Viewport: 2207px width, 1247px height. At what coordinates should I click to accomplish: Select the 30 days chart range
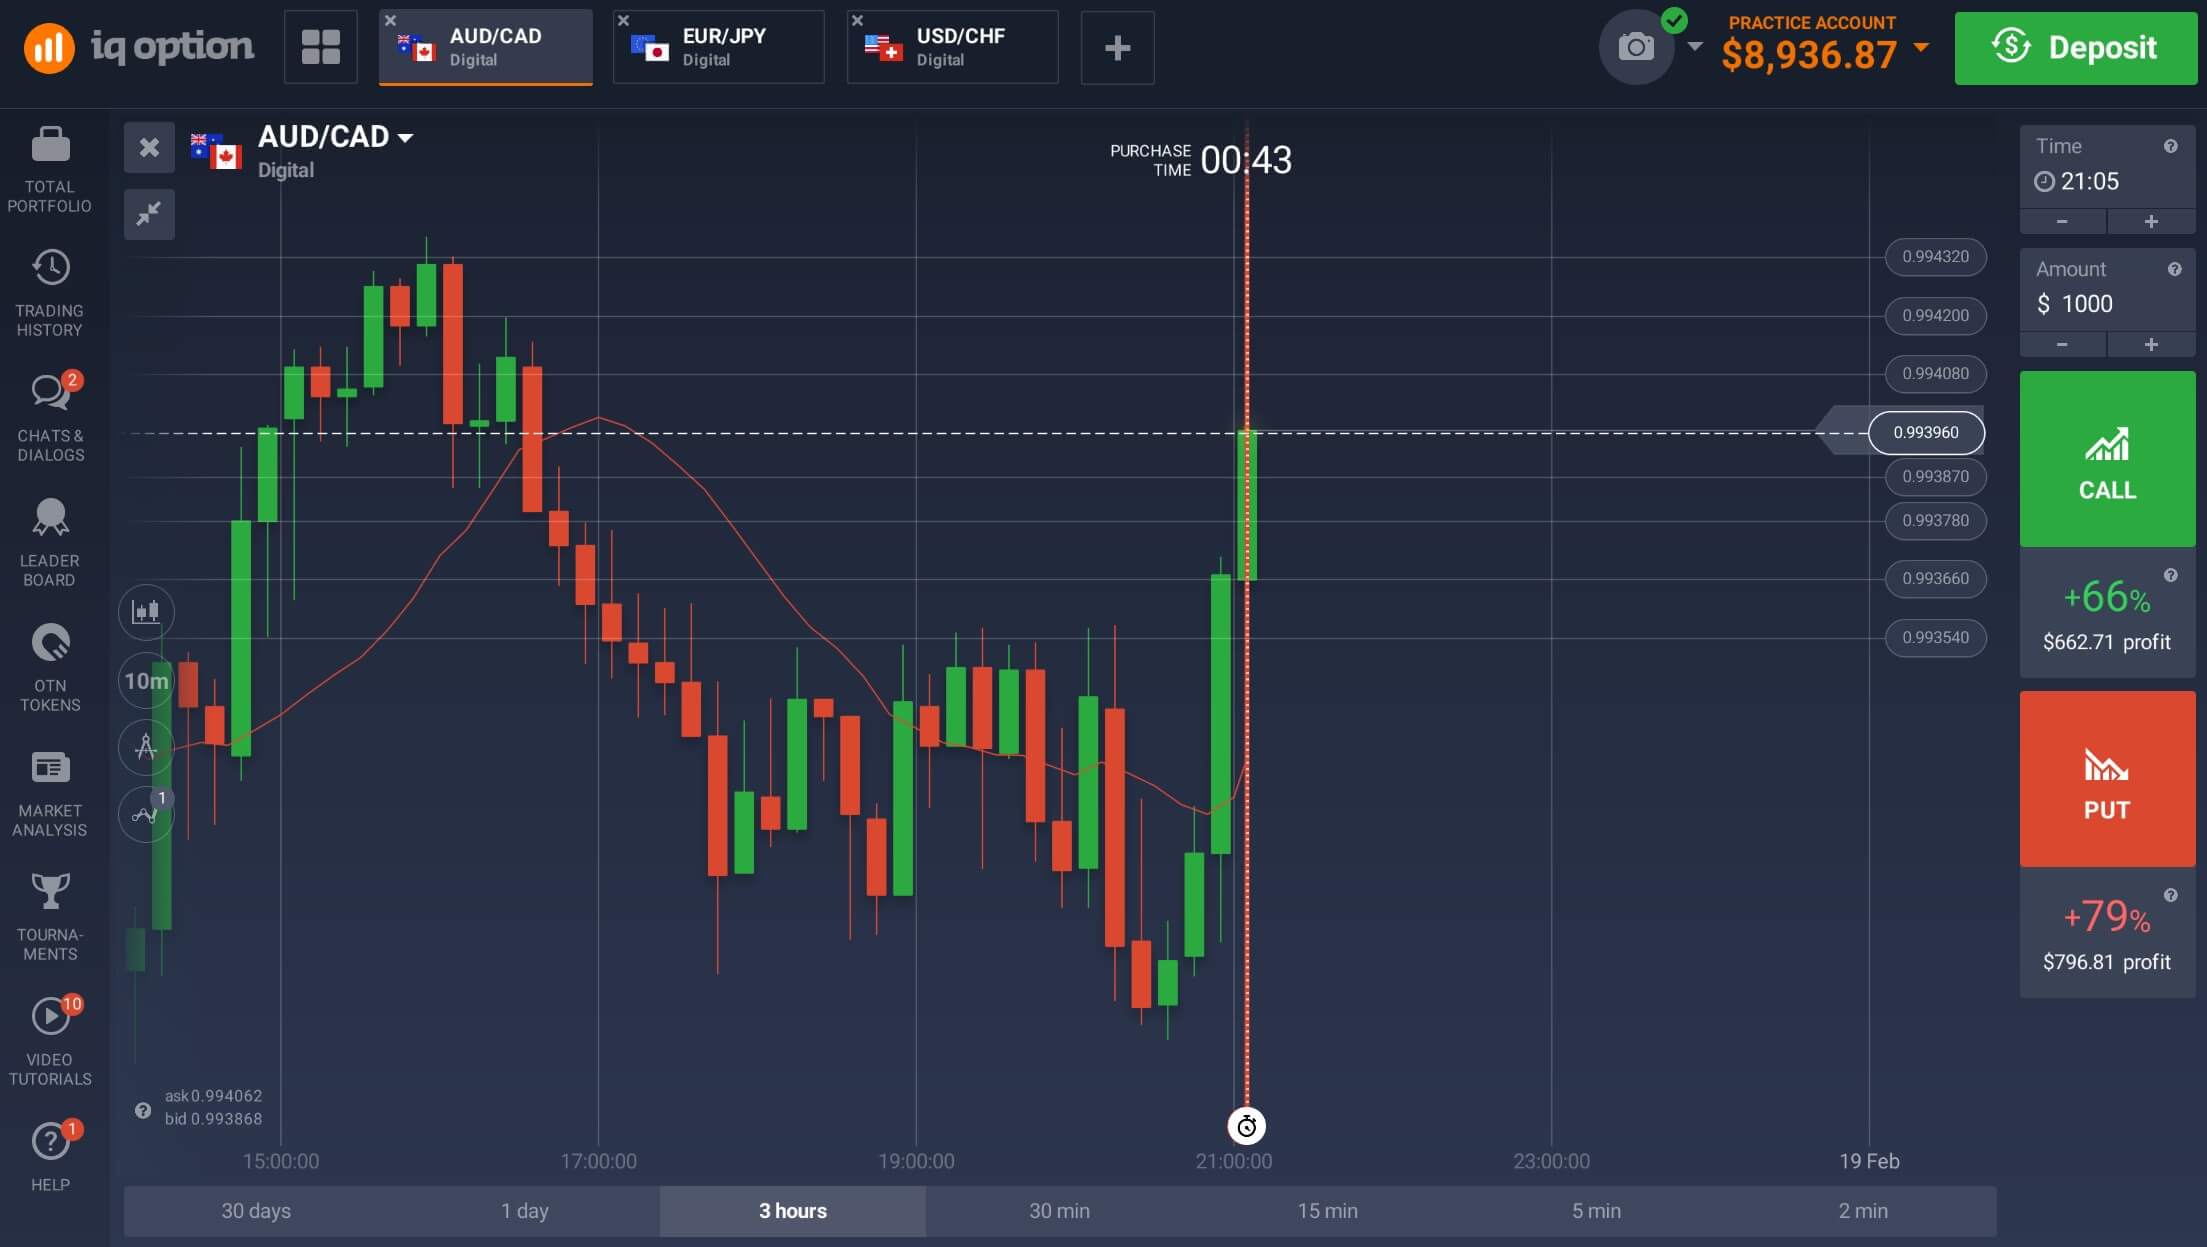256,1211
